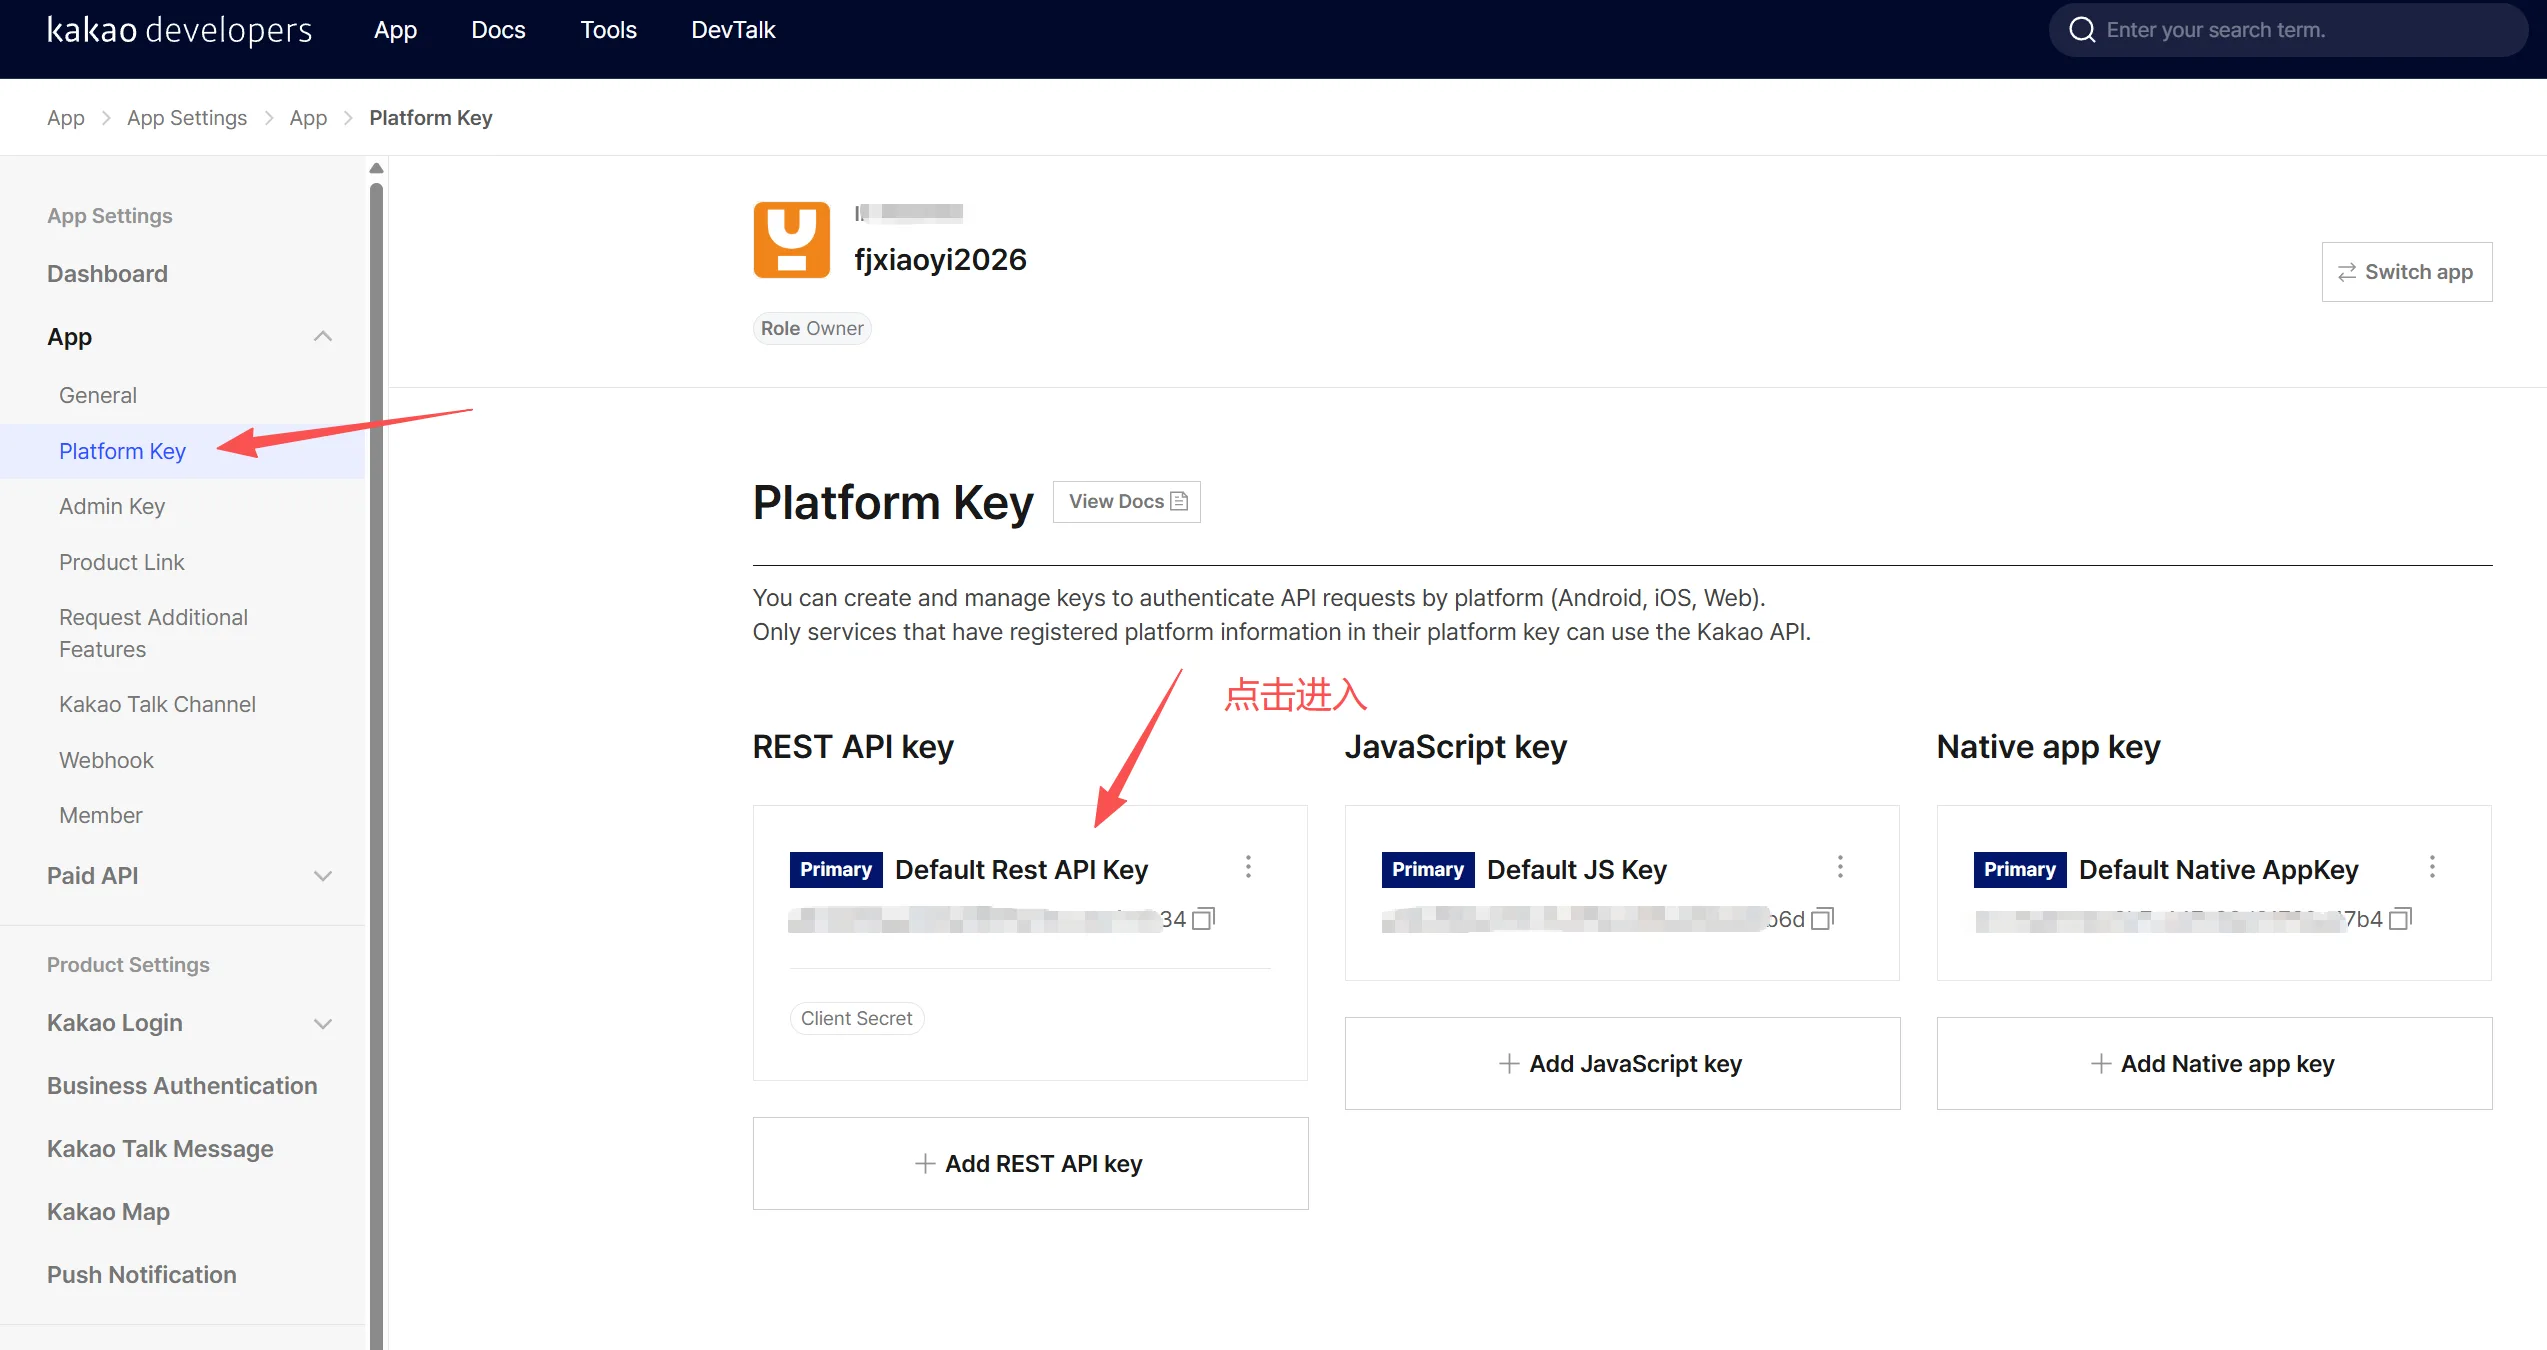
Task: Open Push Notification in sidebar
Action: click(142, 1275)
